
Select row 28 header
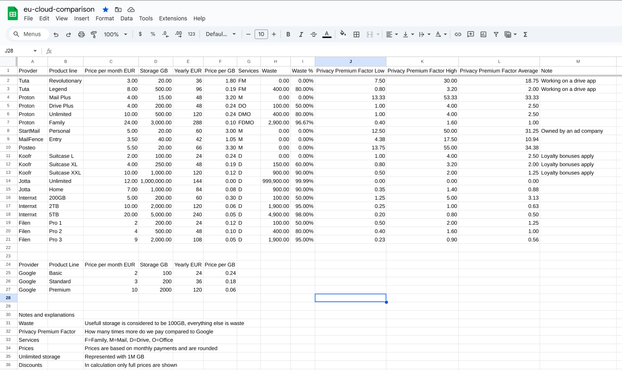[x=8, y=298]
